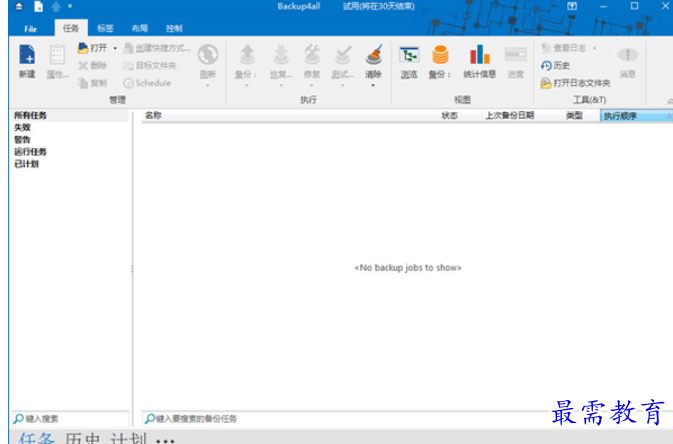Click the quick access upload arrow icon
The height and width of the screenshot is (444, 673).
(56, 6)
